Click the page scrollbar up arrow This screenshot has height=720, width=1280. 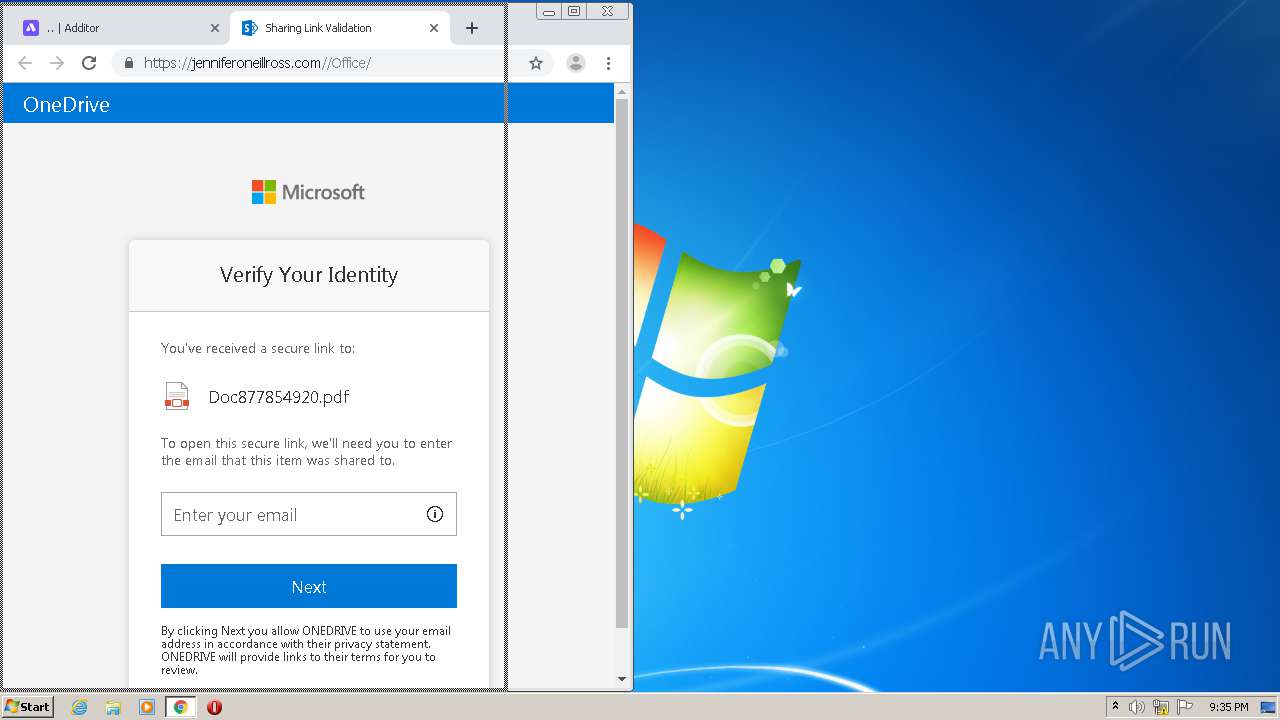622,92
